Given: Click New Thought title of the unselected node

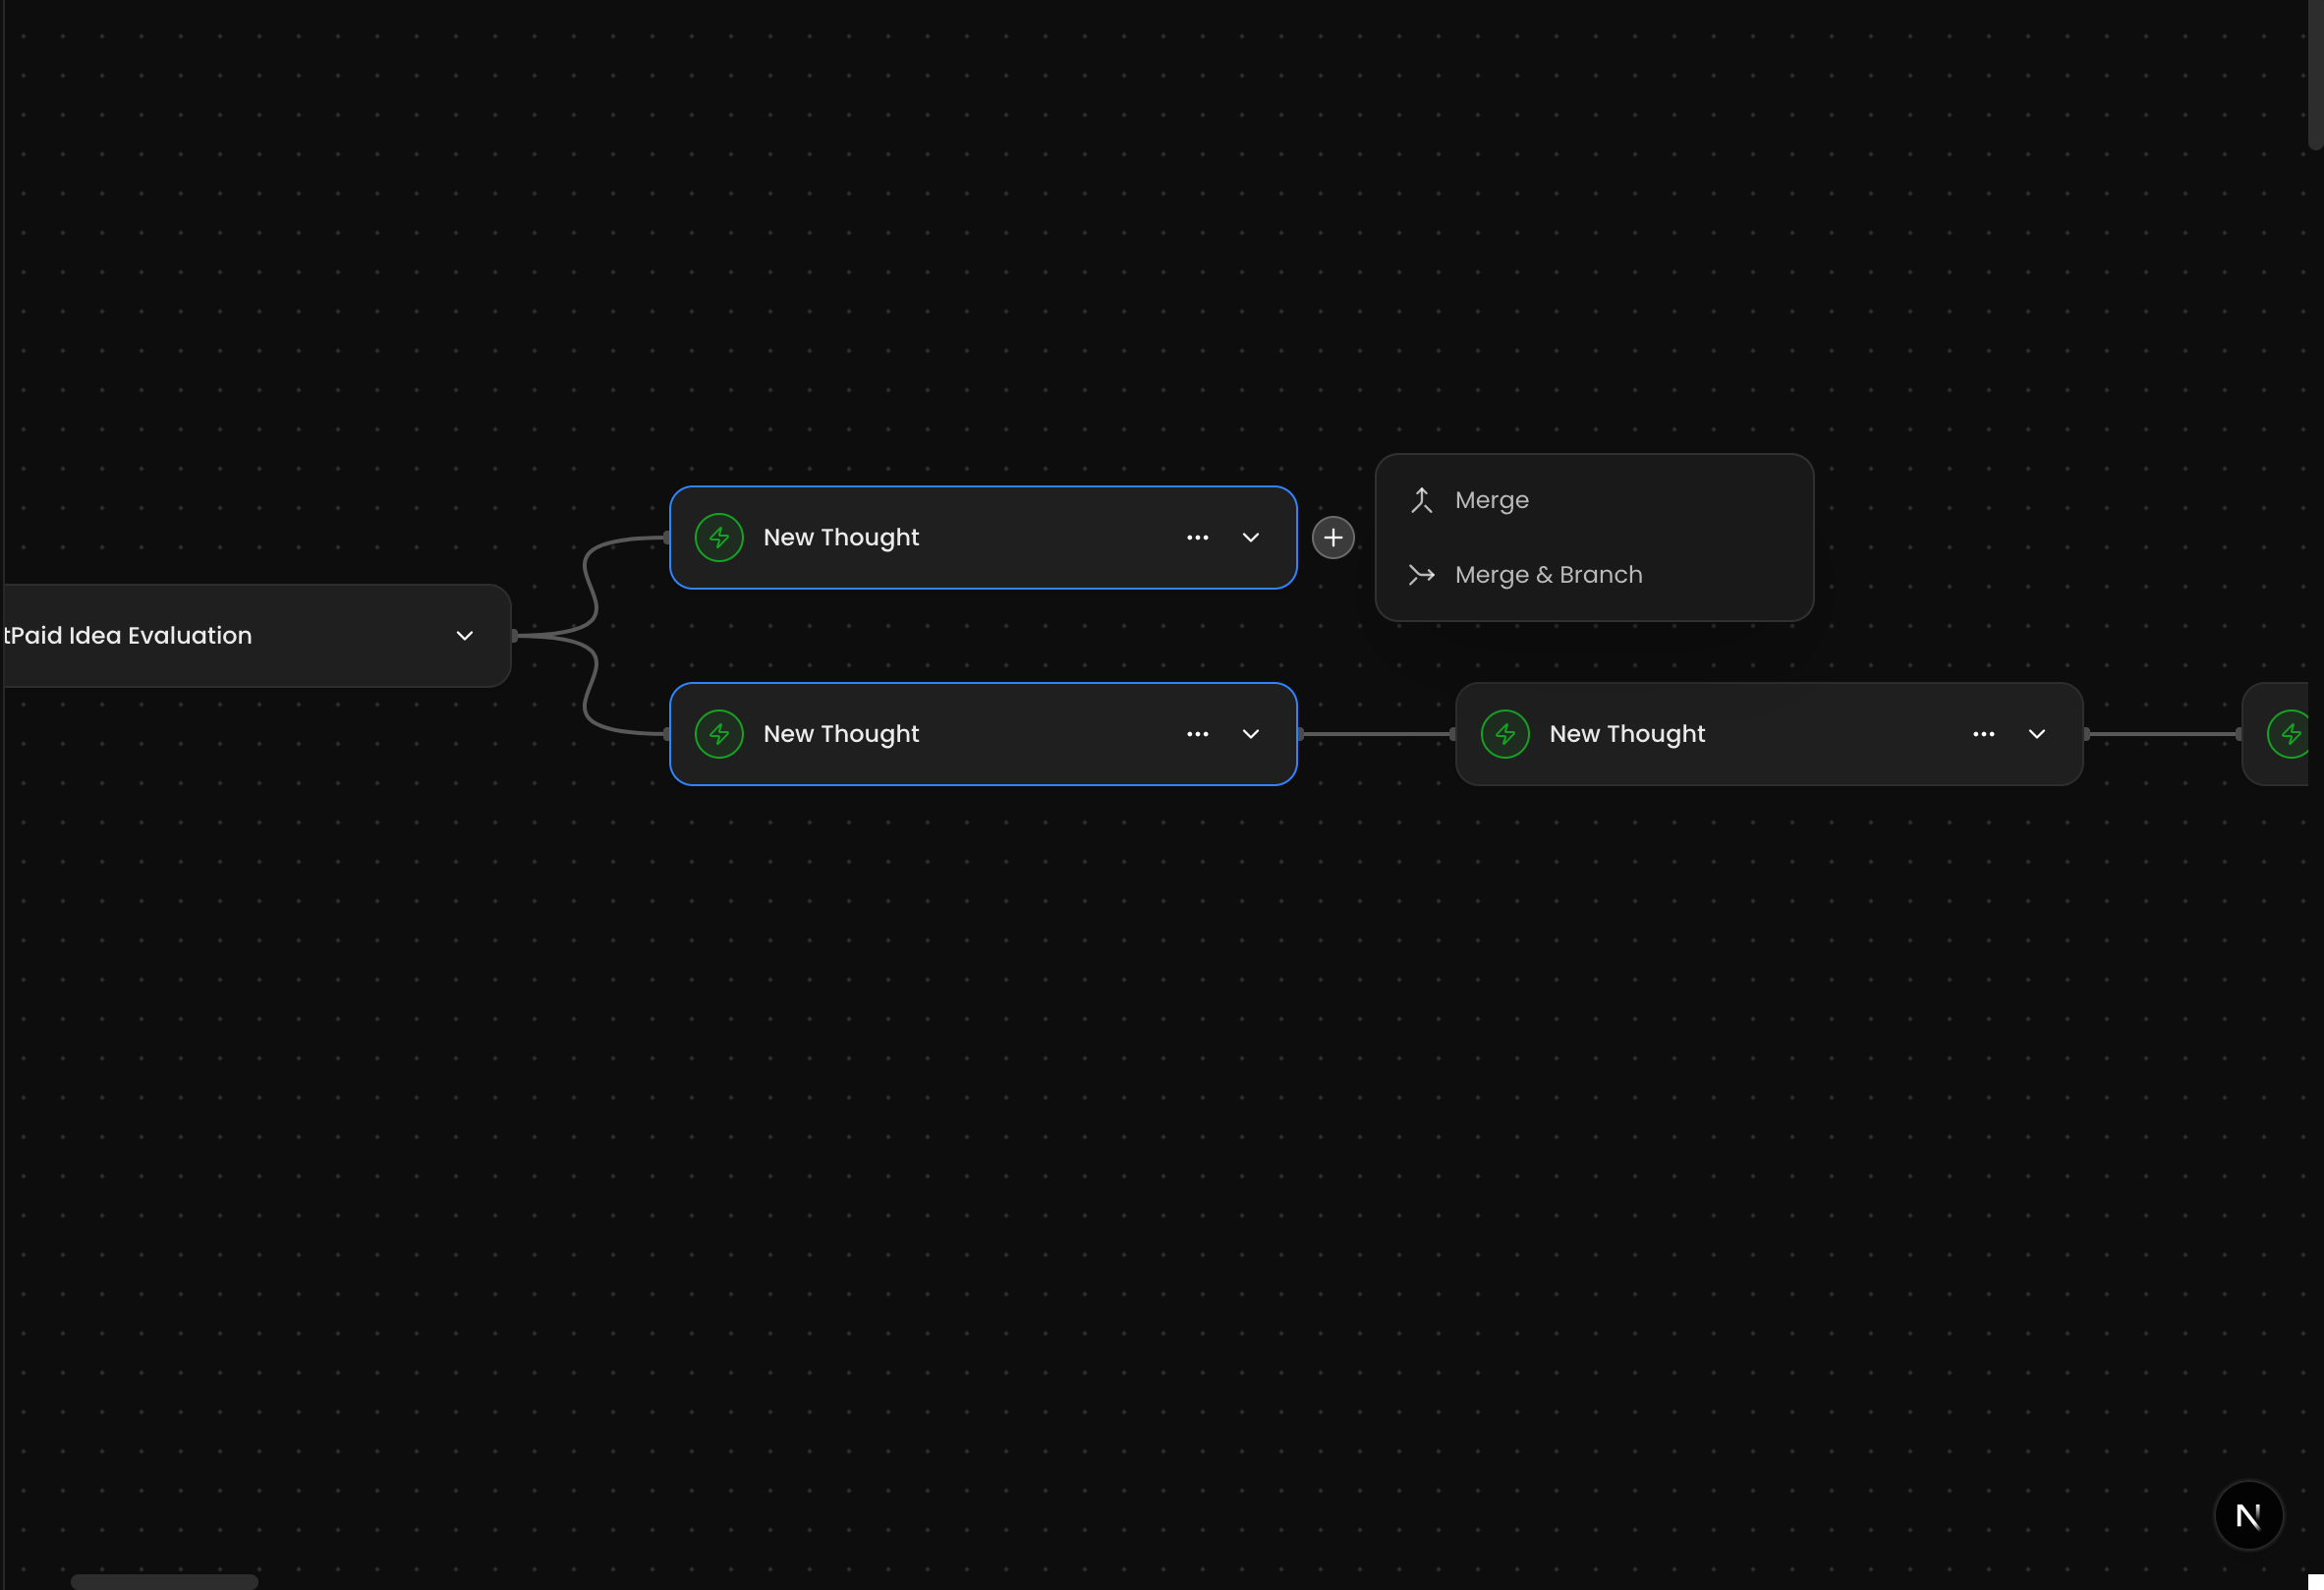Looking at the screenshot, I should click(1627, 734).
